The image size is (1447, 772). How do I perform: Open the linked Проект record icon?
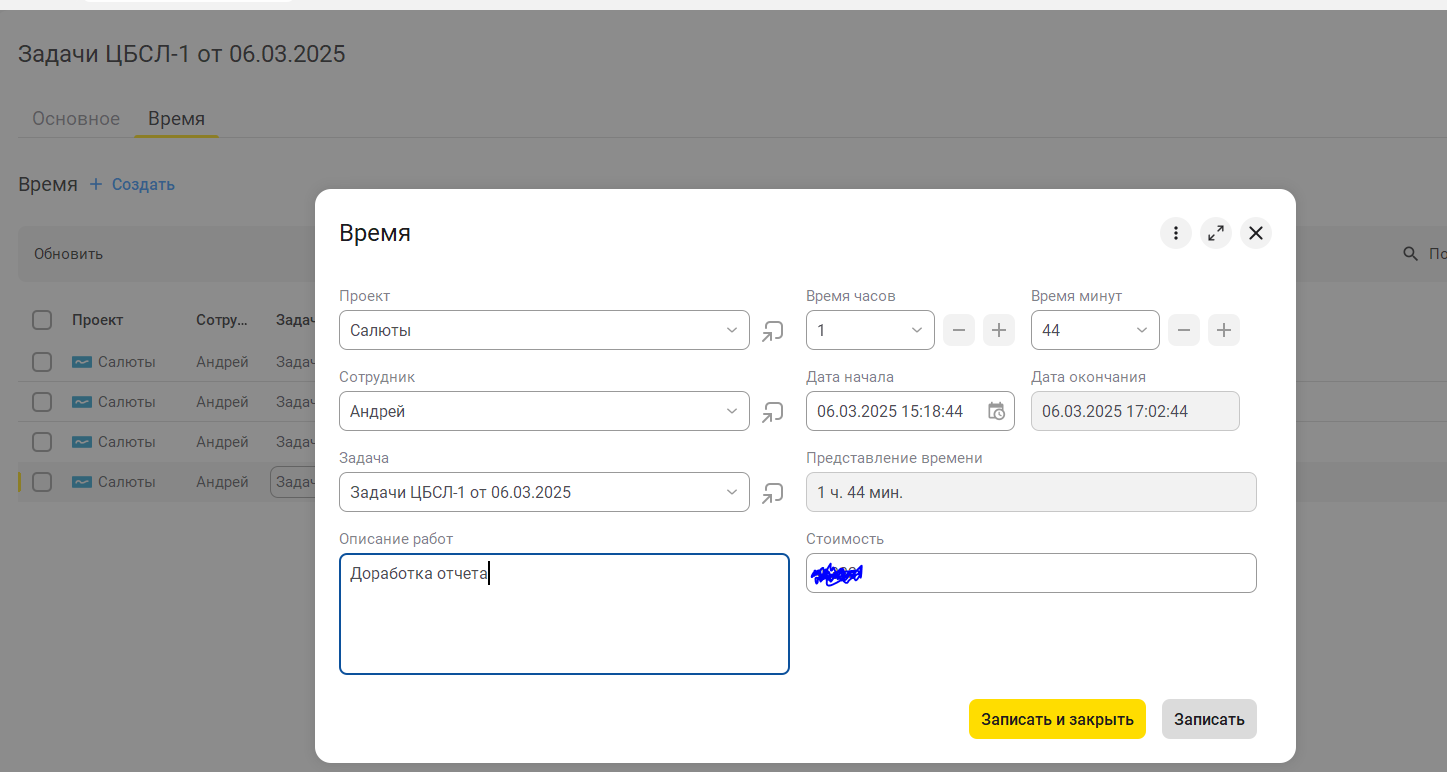click(x=772, y=331)
